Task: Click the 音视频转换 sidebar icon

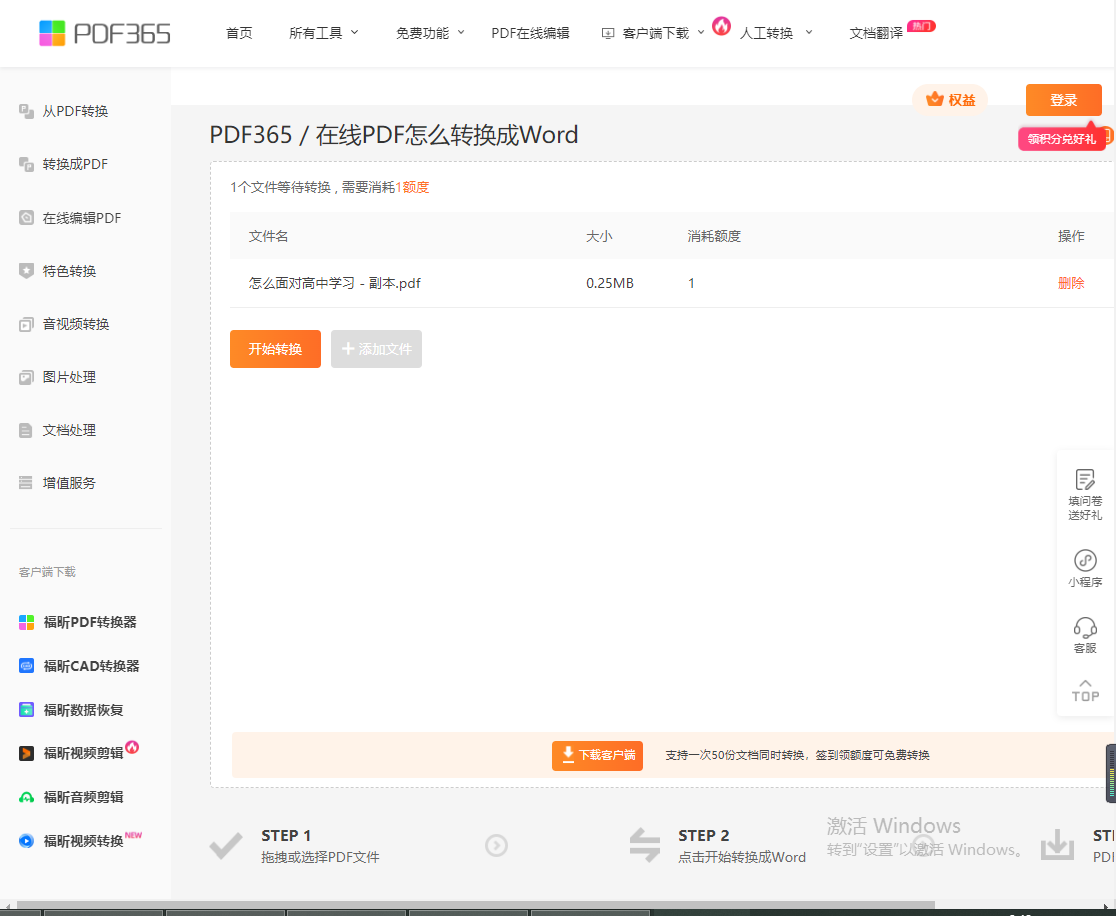Action: tap(26, 325)
